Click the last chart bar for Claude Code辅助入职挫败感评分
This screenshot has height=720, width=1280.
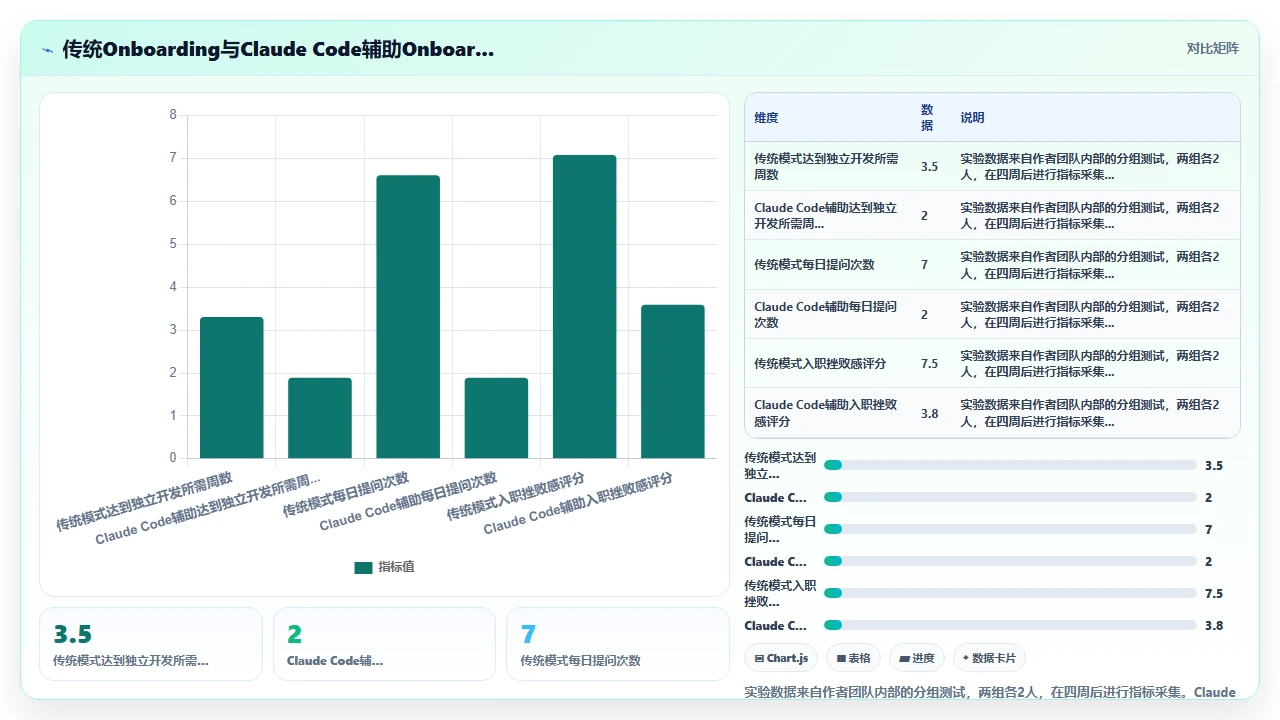(673, 382)
